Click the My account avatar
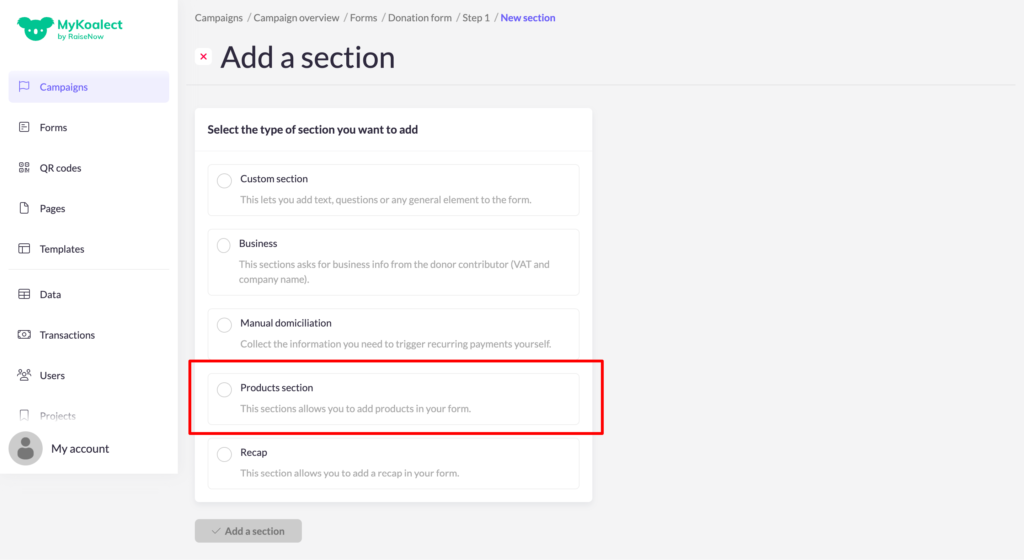The image size is (1024, 560). [x=26, y=449]
